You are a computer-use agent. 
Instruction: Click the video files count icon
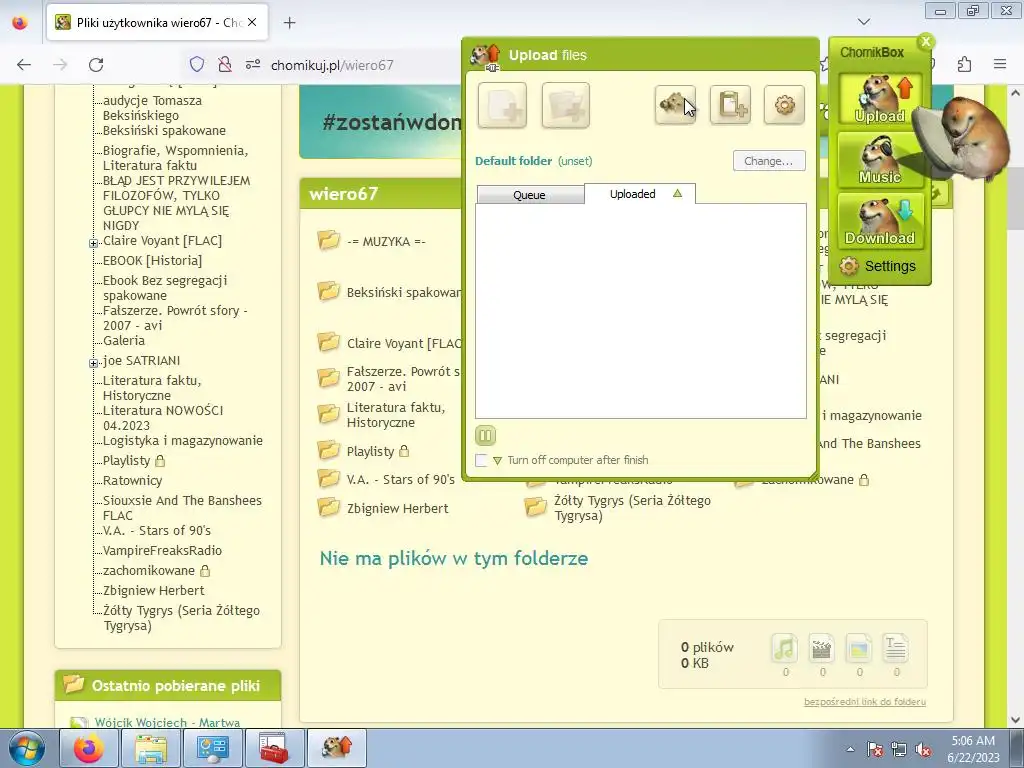822,648
